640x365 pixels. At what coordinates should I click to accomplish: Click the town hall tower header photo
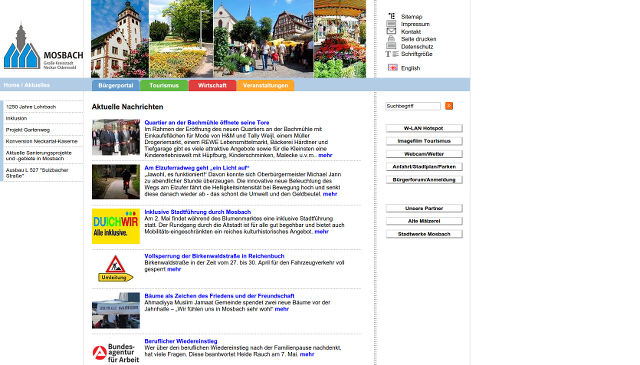tap(120, 39)
